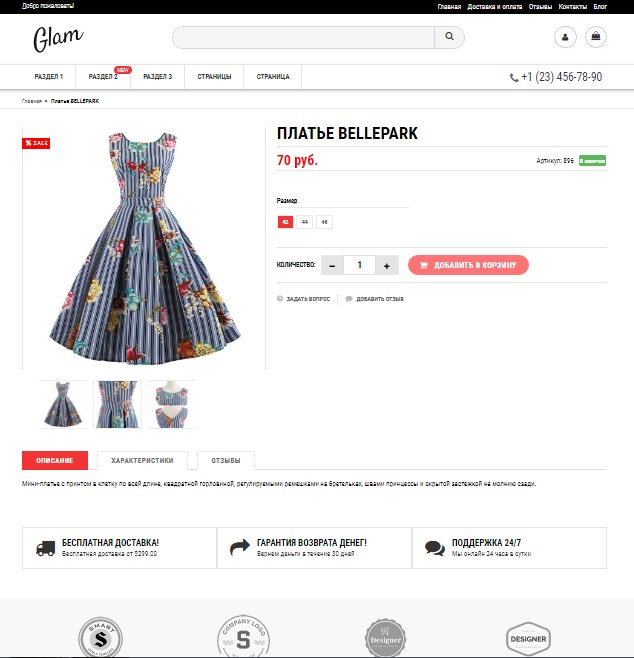Select the second dress thumbnail
Screen dimensions: 634x658
[117, 405]
